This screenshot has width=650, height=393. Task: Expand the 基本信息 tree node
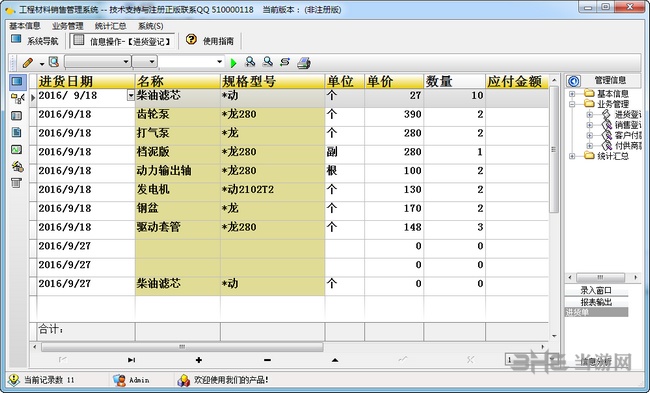[x=572, y=94]
